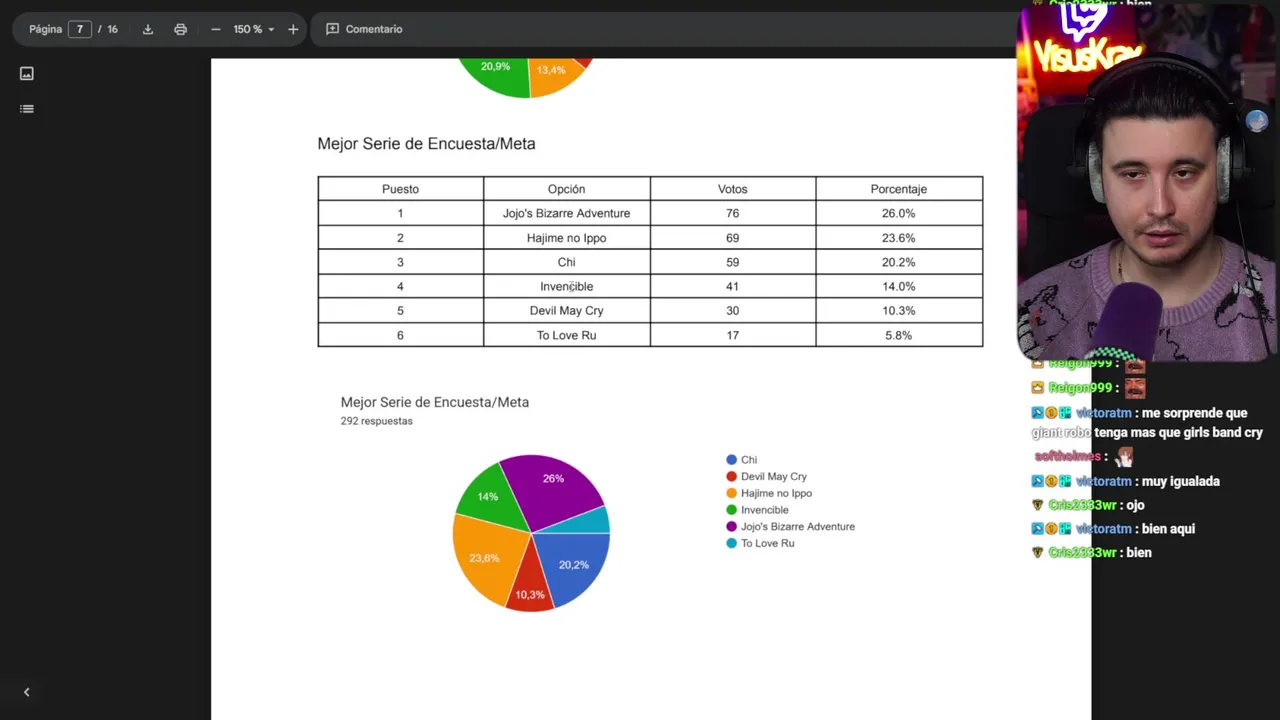Click the table cell Chi in the Opción column

coord(566,262)
